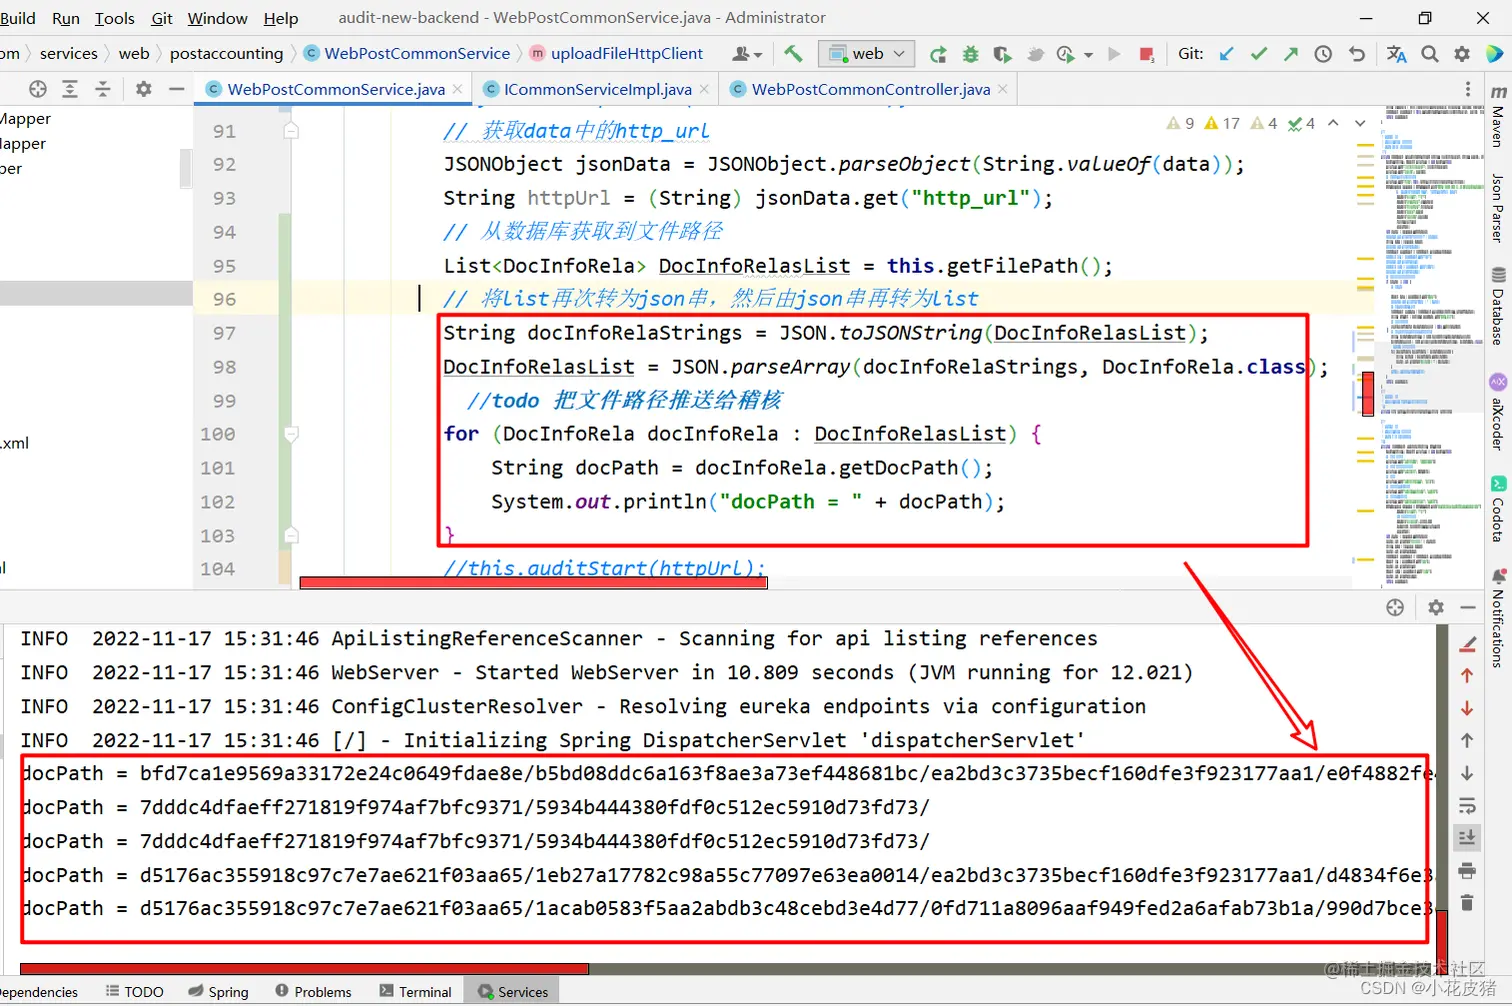Open the Window menu

click(217, 18)
